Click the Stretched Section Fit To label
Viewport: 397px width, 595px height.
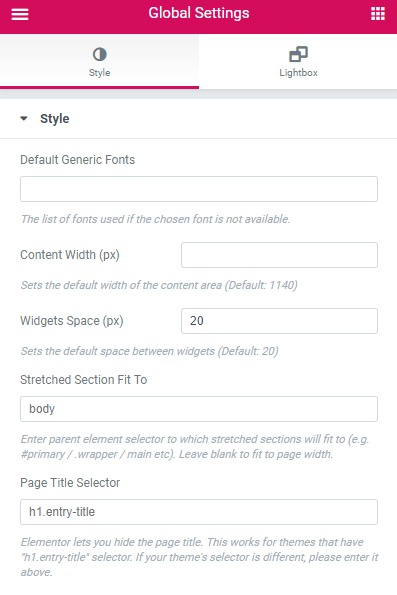(x=83, y=379)
